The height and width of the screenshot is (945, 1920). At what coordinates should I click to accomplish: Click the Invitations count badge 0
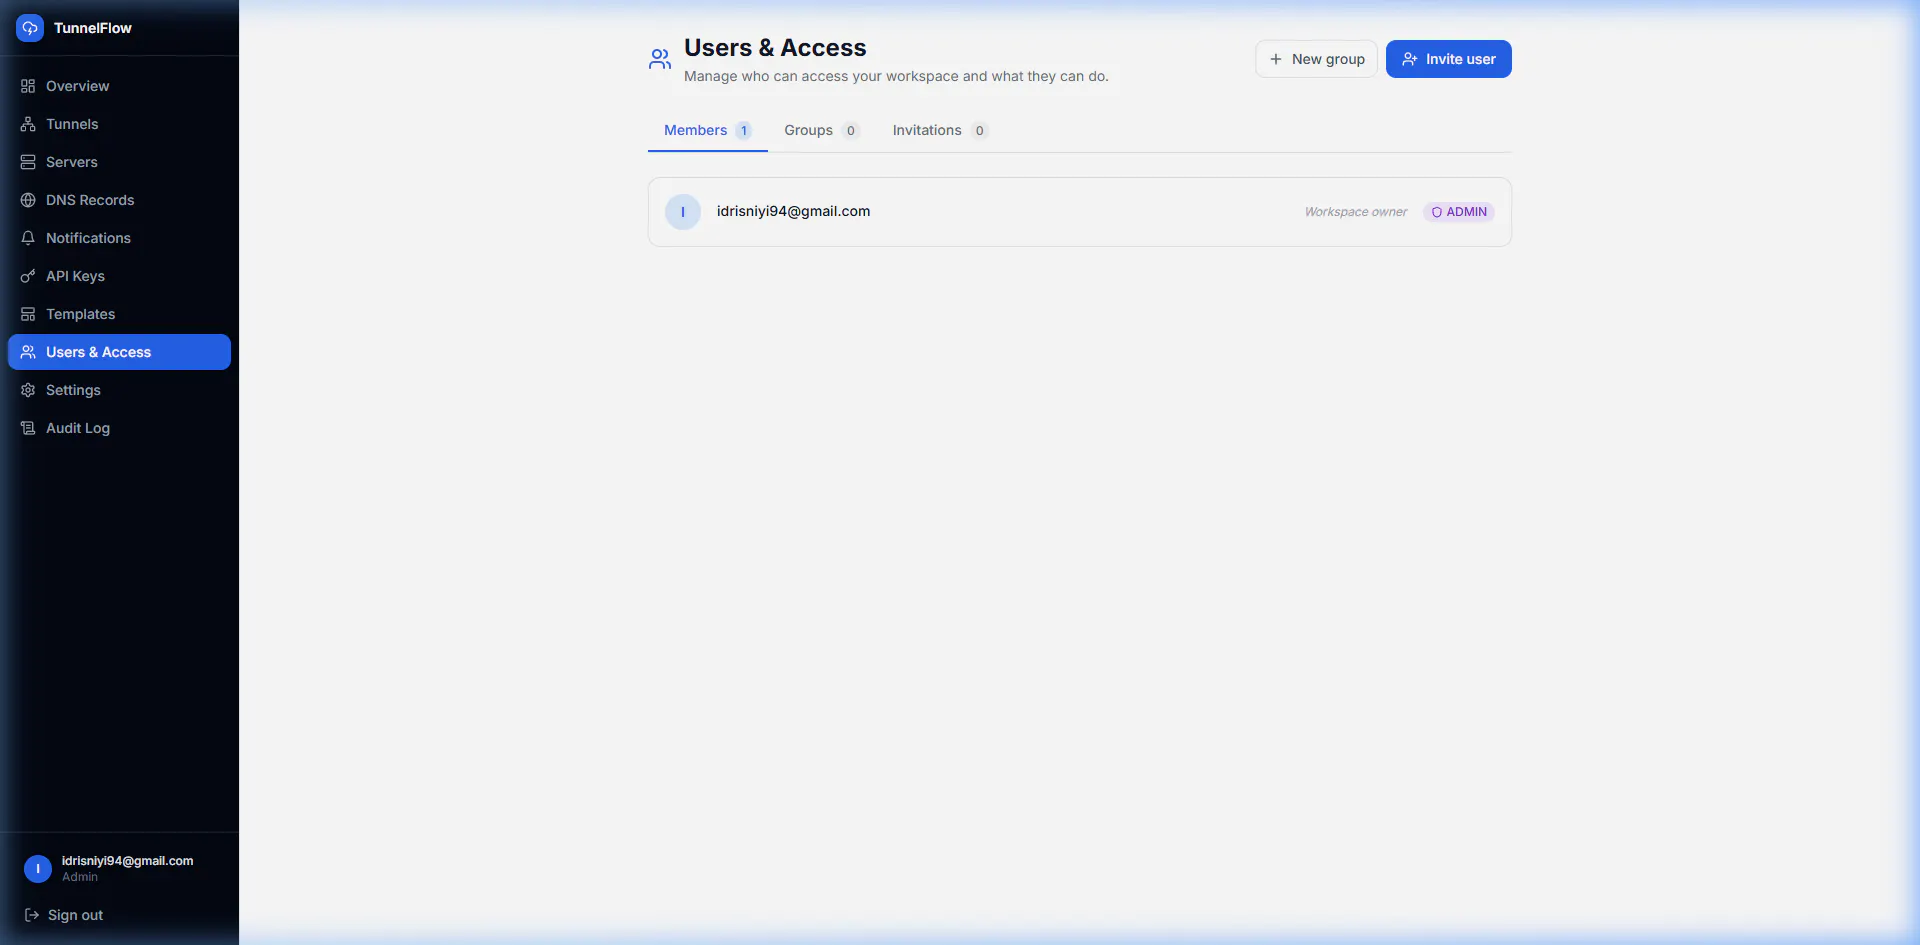980,131
